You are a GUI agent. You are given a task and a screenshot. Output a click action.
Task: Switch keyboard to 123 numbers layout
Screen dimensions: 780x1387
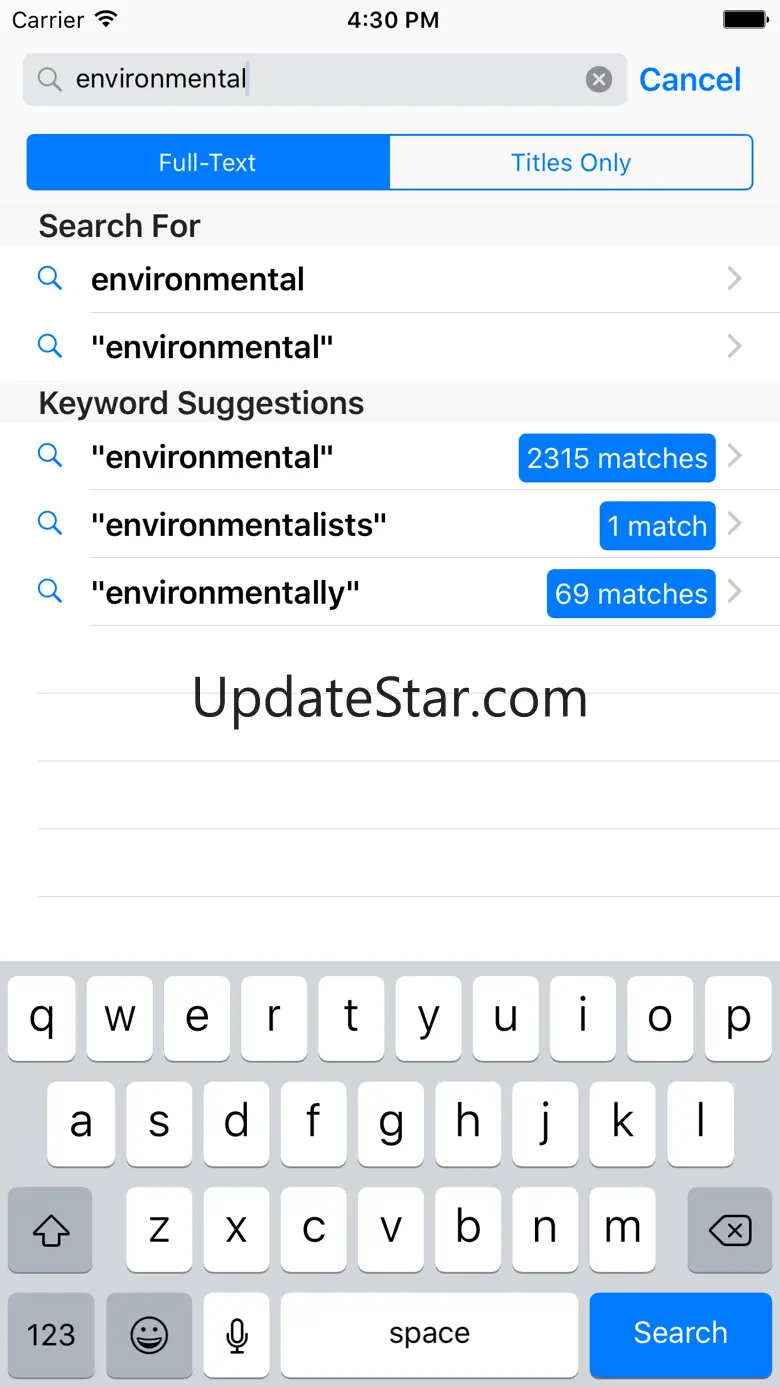point(51,1334)
